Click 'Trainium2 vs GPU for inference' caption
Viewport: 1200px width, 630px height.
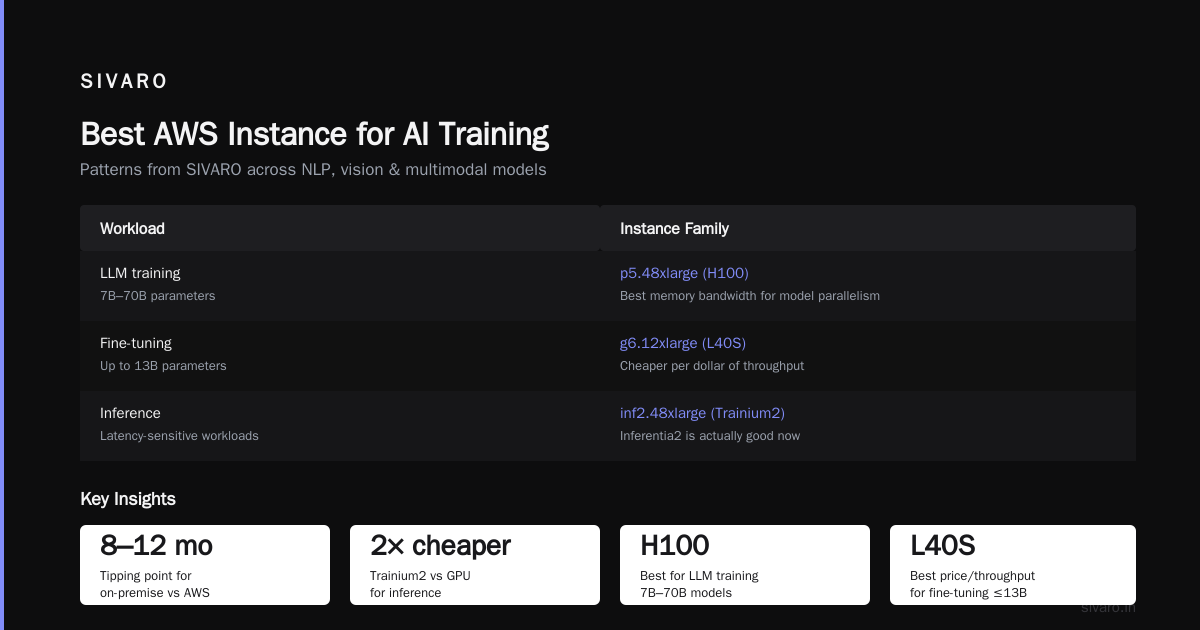click(x=420, y=584)
